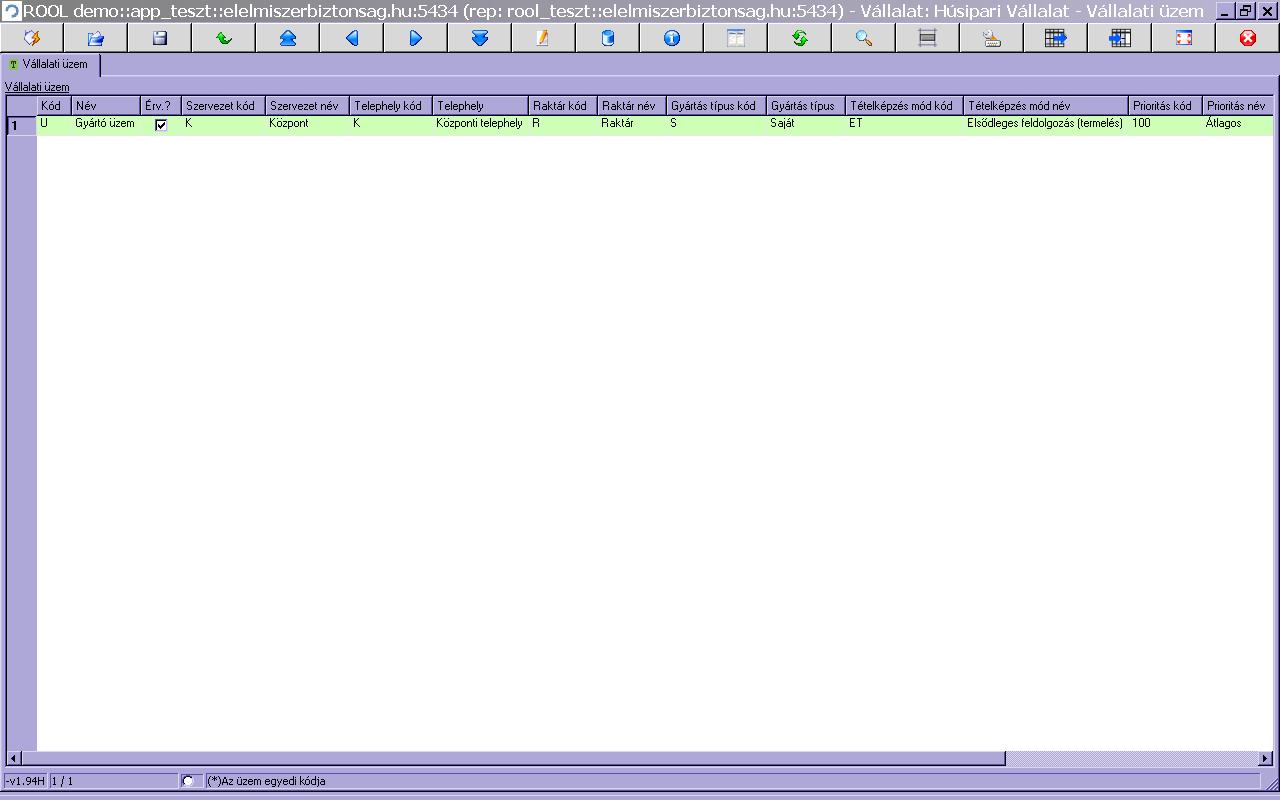Select the radio button in status bar
Viewport: 1280px width, 800px height.
pos(187,780)
